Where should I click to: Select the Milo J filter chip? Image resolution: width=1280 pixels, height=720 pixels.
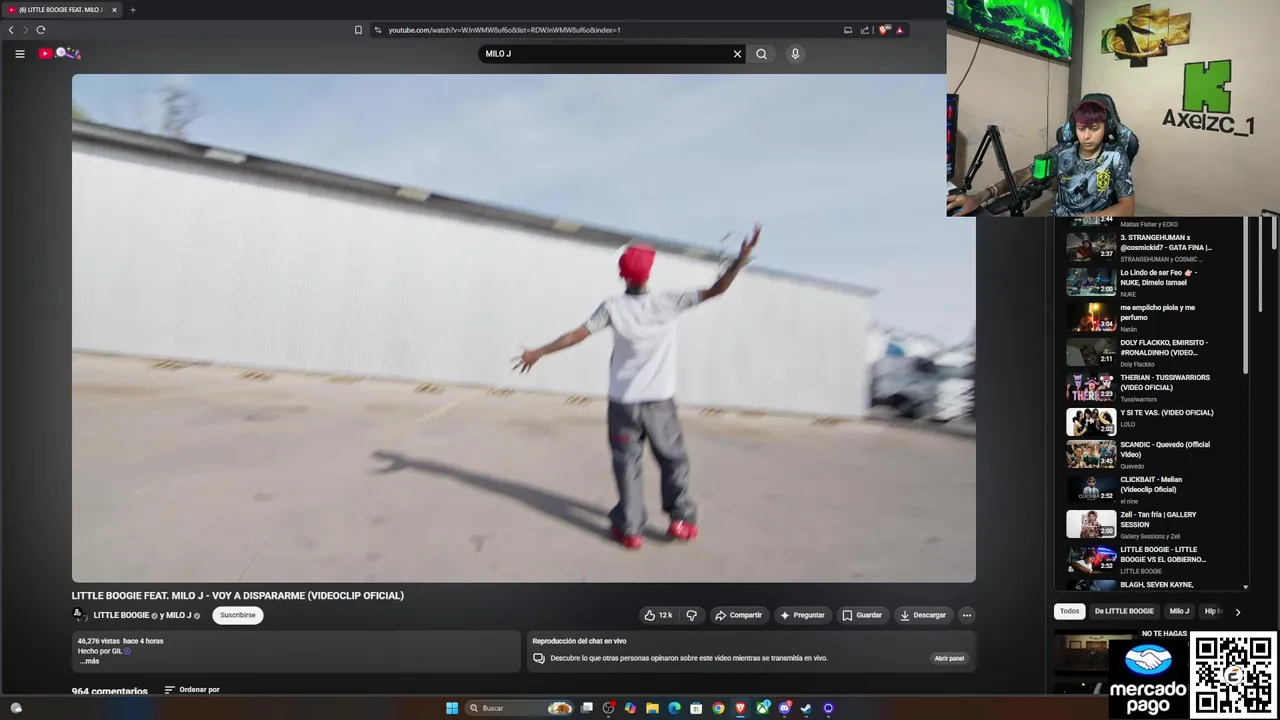click(x=1180, y=611)
